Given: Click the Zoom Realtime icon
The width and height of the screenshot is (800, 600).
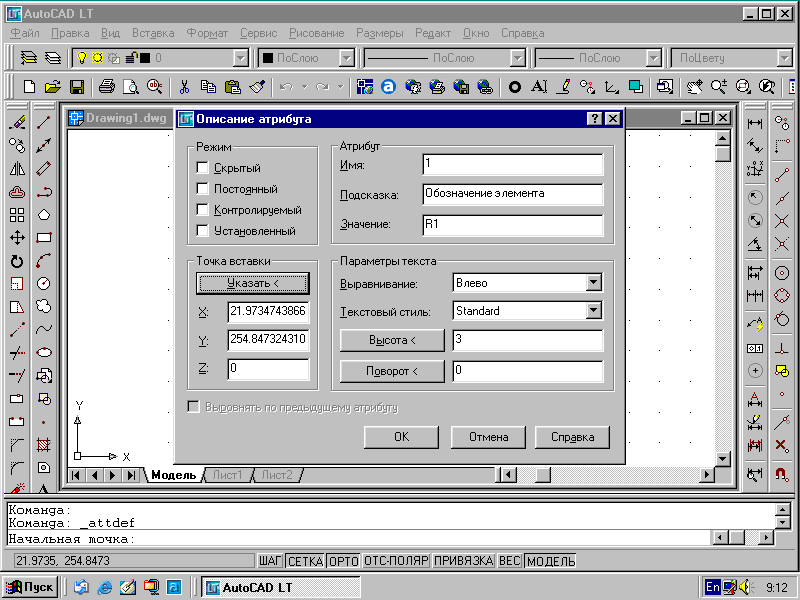Looking at the screenshot, I should (718, 87).
